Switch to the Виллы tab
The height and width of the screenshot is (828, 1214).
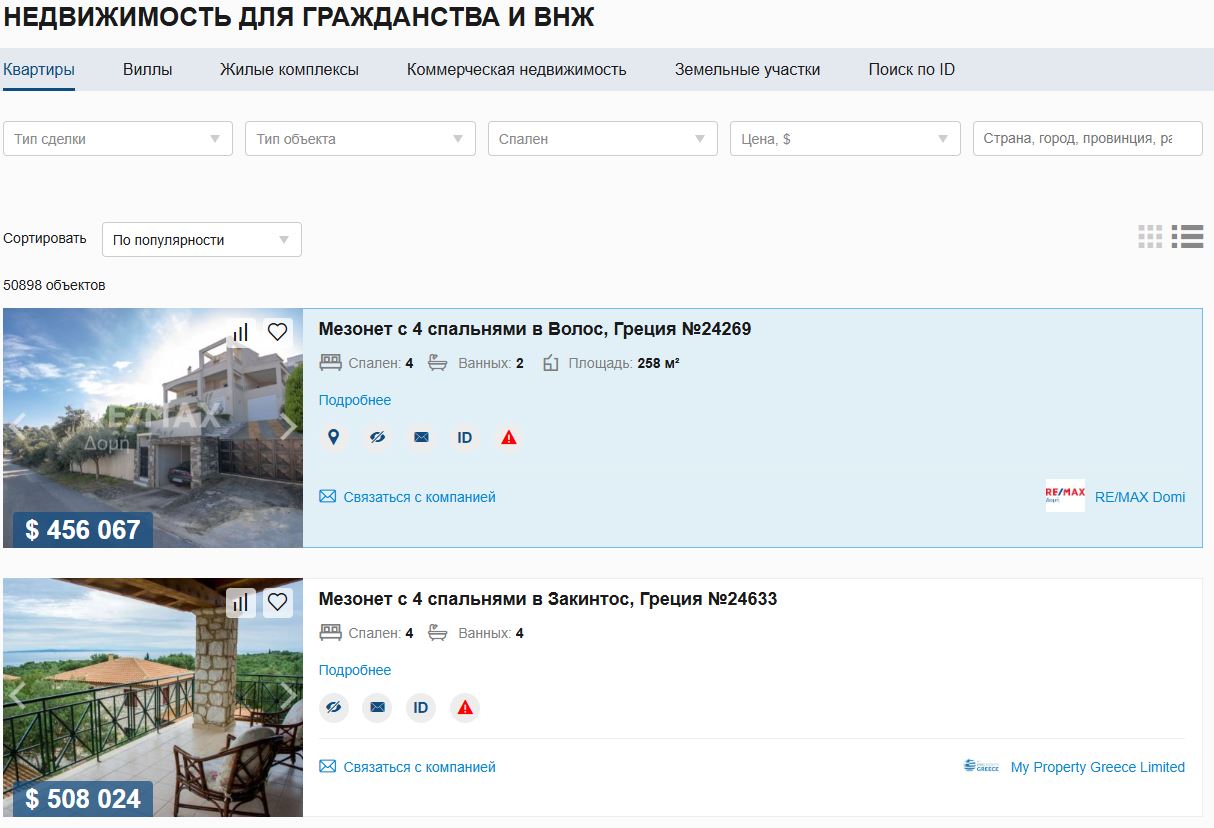148,70
